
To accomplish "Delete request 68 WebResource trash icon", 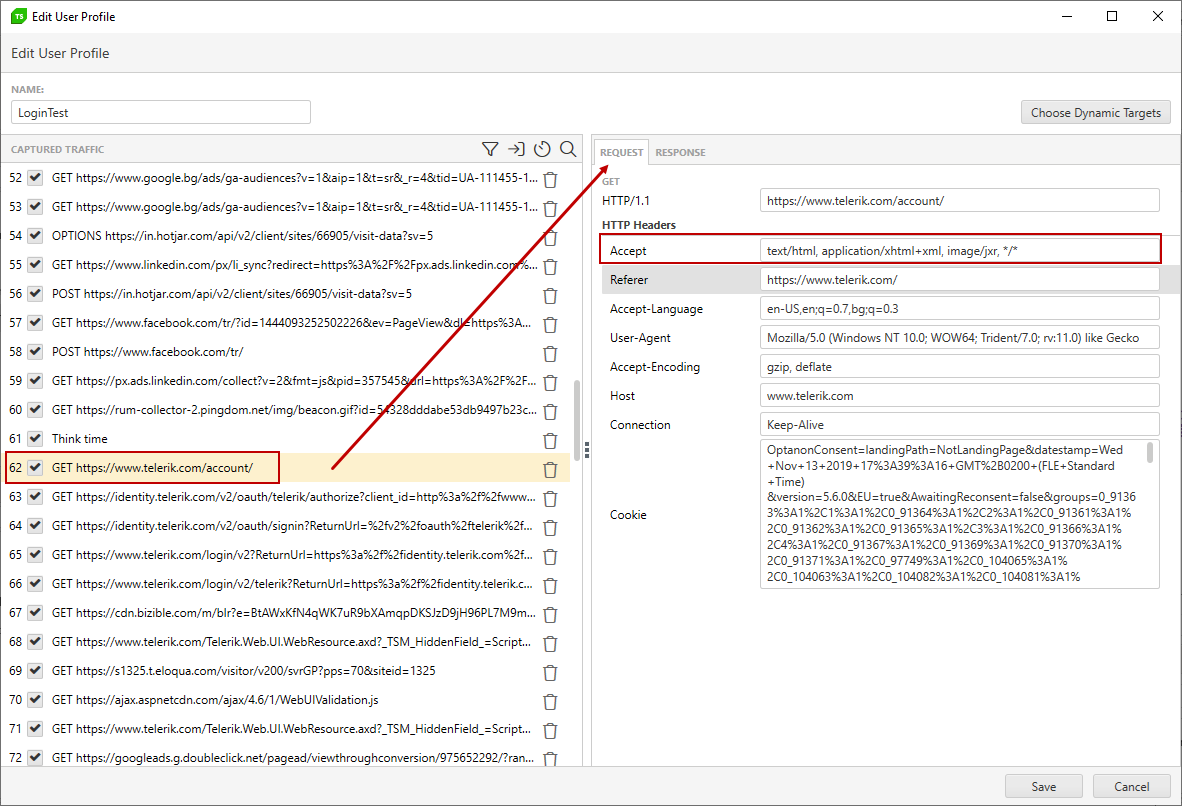I will pyautogui.click(x=550, y=644).
